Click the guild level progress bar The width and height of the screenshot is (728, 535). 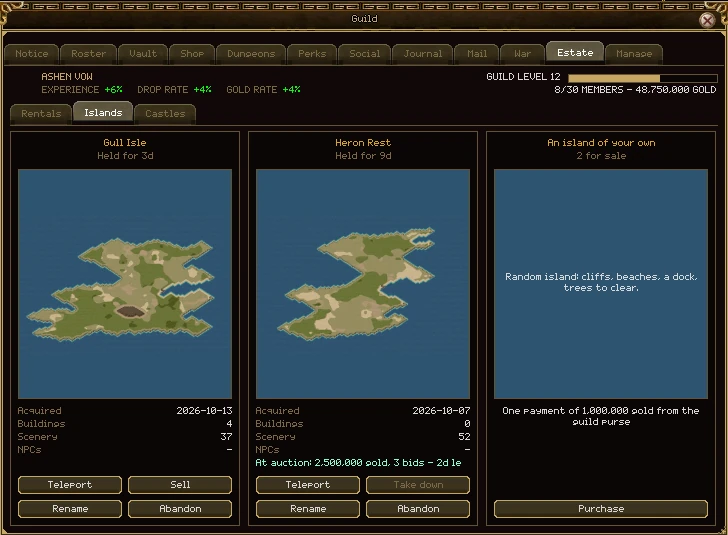point(643,78)
